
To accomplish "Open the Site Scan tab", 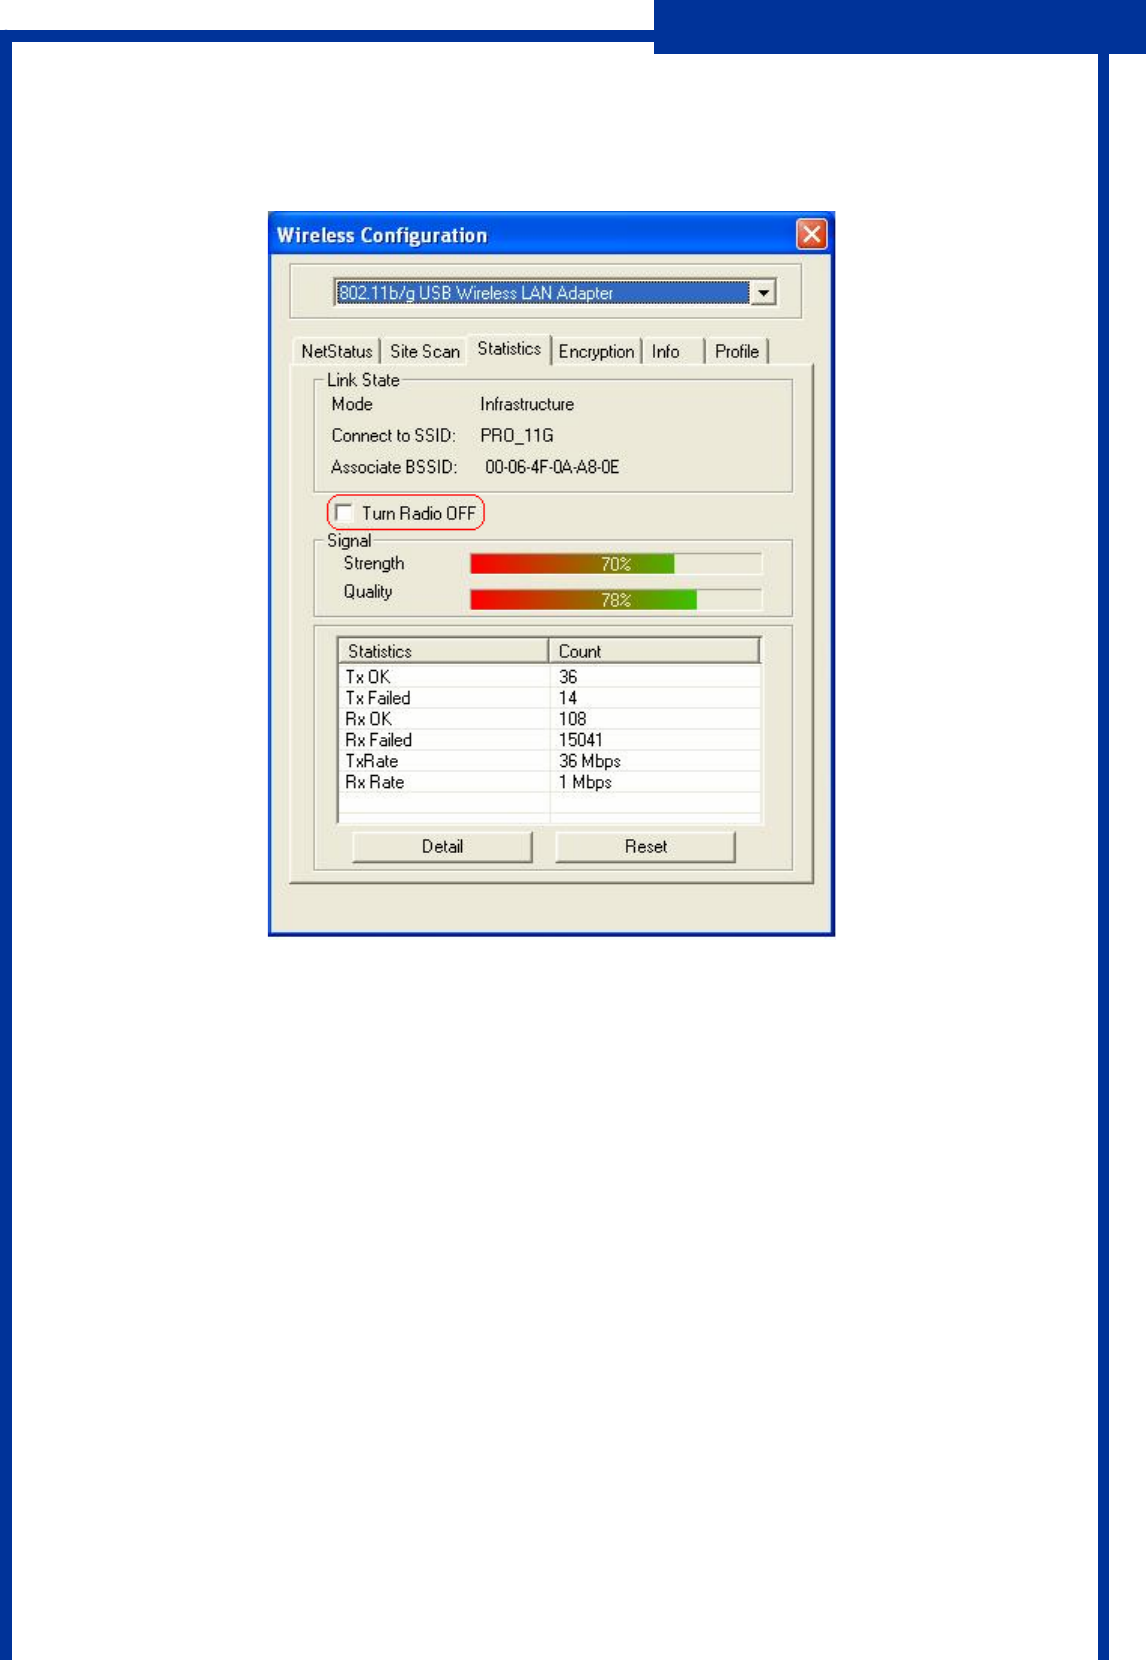I will pyautogui.click(x=425, y=351).
